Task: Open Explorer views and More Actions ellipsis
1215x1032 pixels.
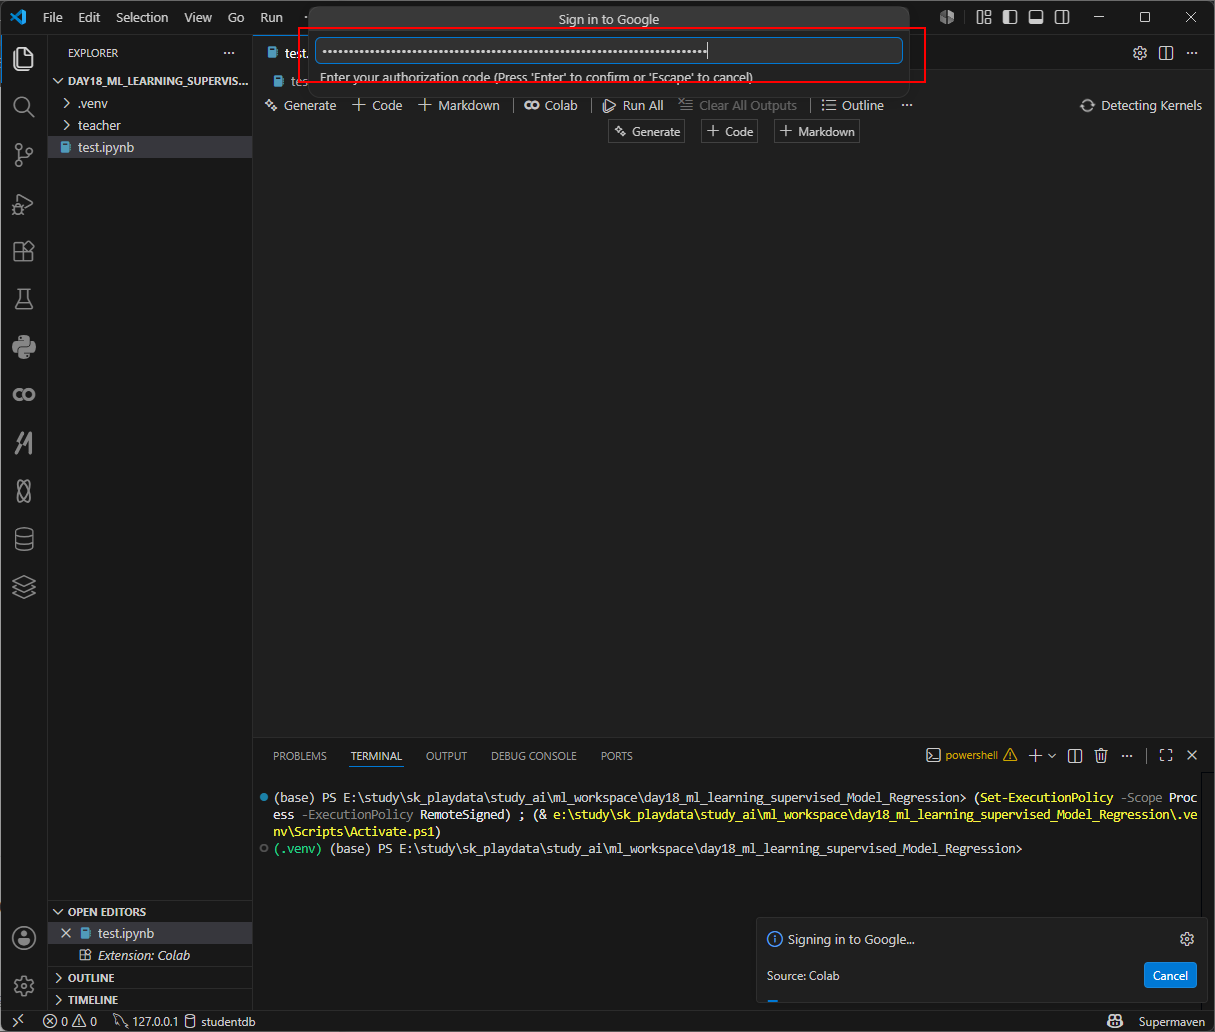Action: (229, 53)
